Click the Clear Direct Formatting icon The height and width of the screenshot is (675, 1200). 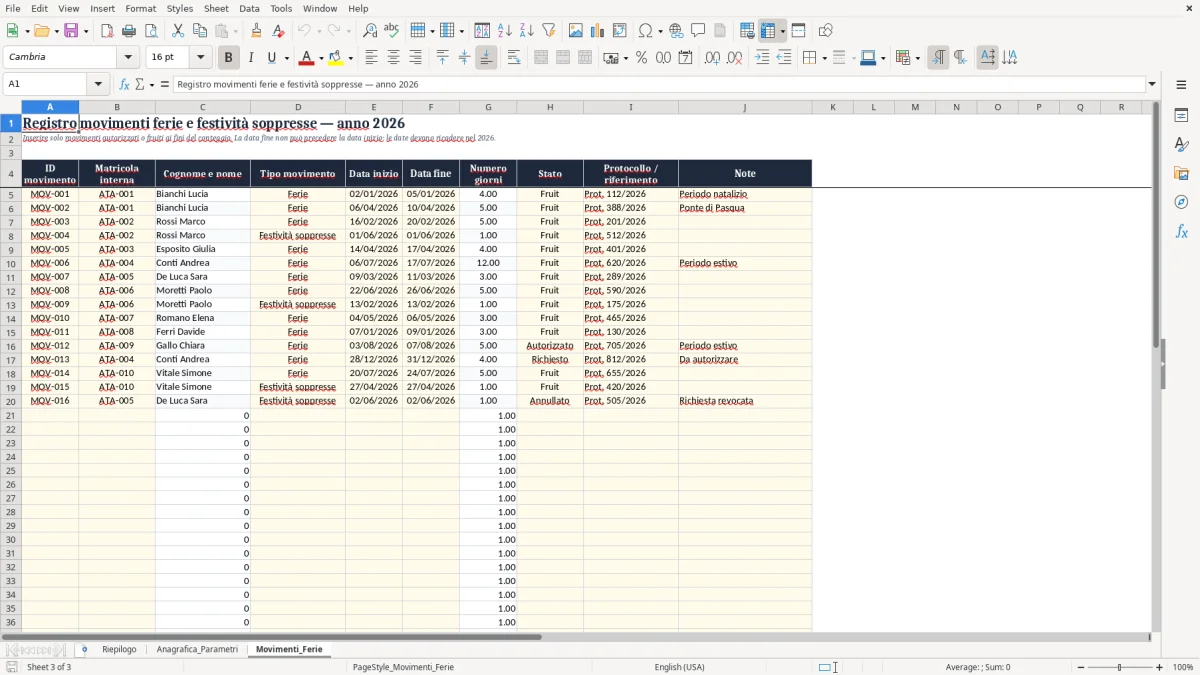[279, 31]
